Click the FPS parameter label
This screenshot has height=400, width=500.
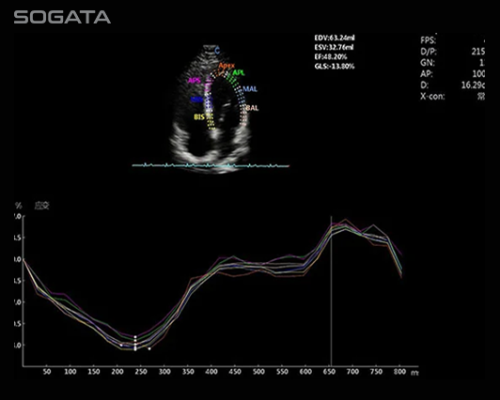coord(428,40)
